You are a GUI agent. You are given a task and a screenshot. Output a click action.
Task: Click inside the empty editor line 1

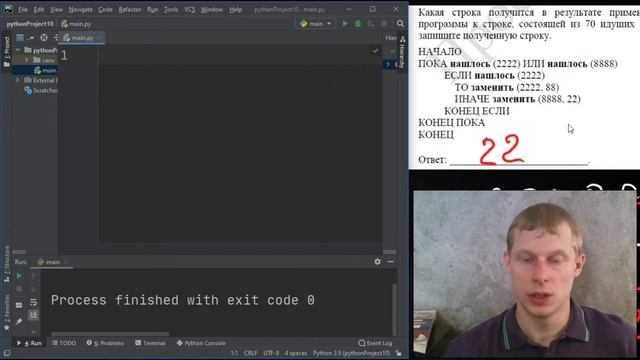(240, 55)
